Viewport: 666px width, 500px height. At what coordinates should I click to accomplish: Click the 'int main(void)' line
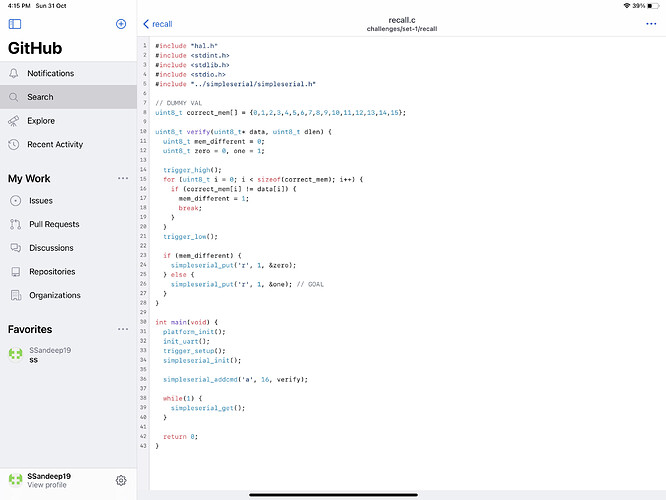pos(186,322)
